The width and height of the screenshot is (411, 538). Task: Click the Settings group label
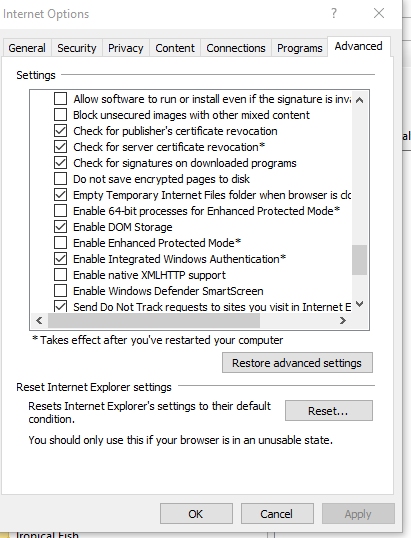pyautogui.click(x=36, y=75)
